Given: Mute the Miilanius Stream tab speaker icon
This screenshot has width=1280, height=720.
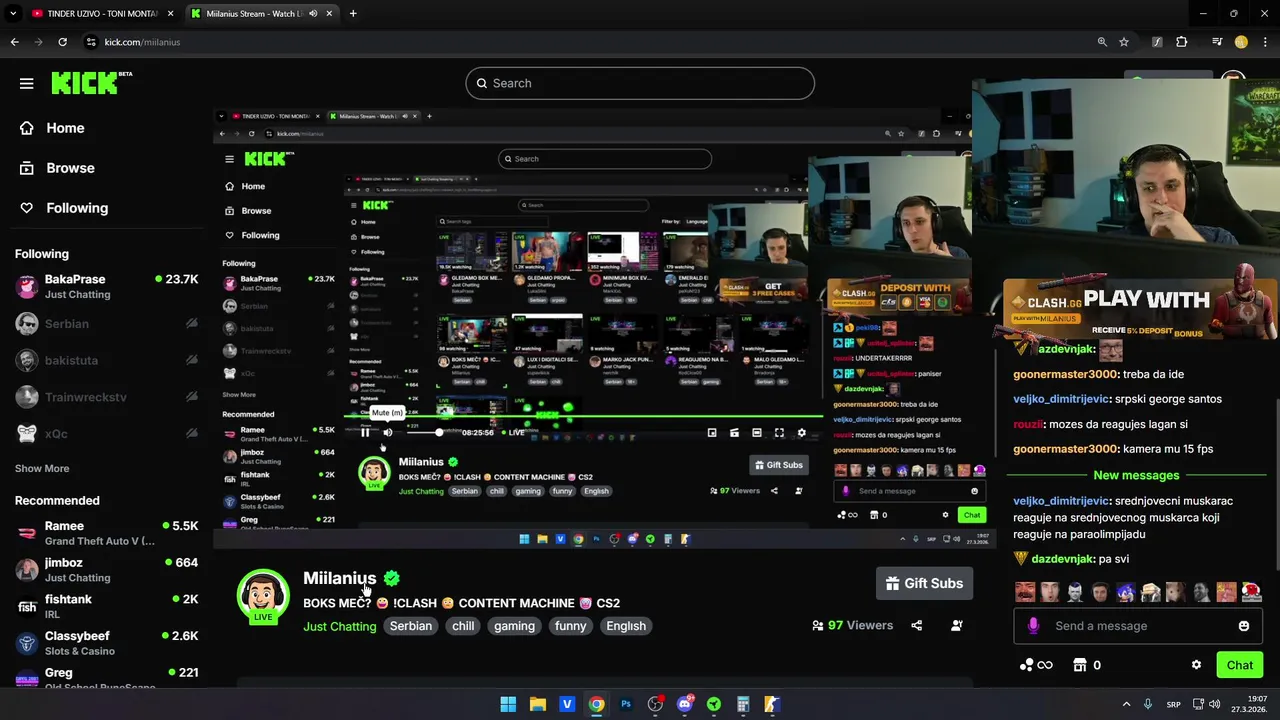Looking at the screenshot, I should 314,13.
